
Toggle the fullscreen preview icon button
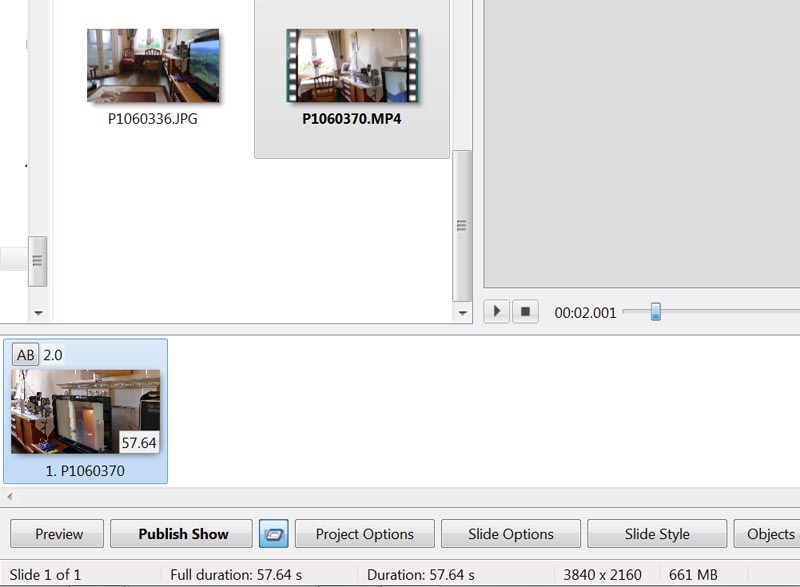click(x=273, y=534)
